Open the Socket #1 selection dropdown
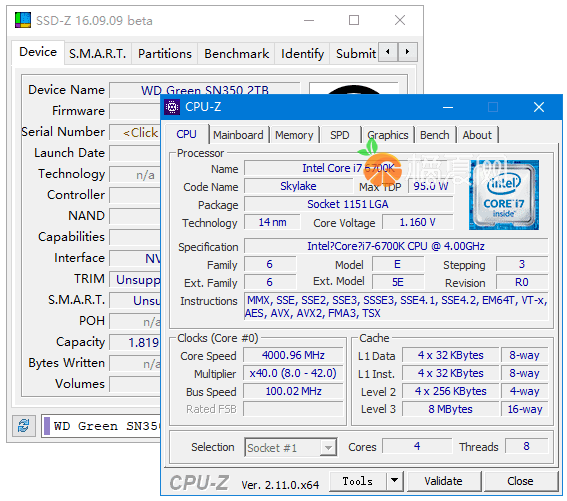 click(x=291, y=448)
